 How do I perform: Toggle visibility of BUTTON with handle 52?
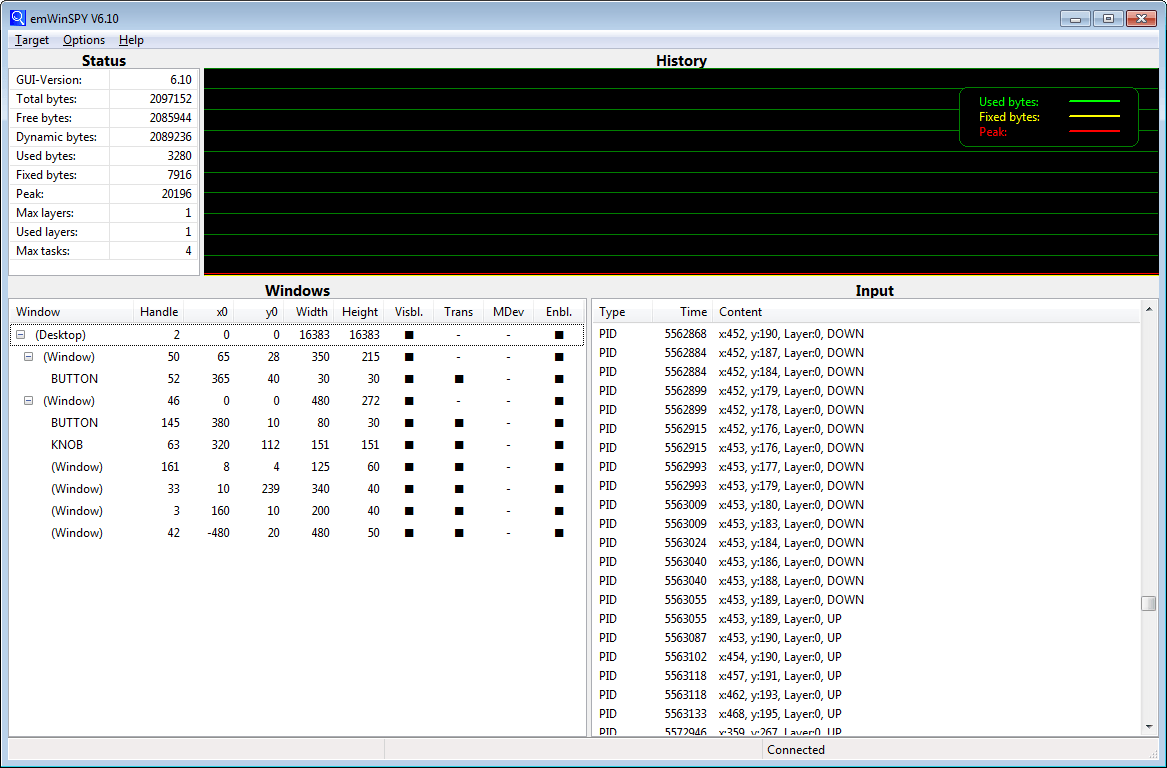(x=408, y=378)
